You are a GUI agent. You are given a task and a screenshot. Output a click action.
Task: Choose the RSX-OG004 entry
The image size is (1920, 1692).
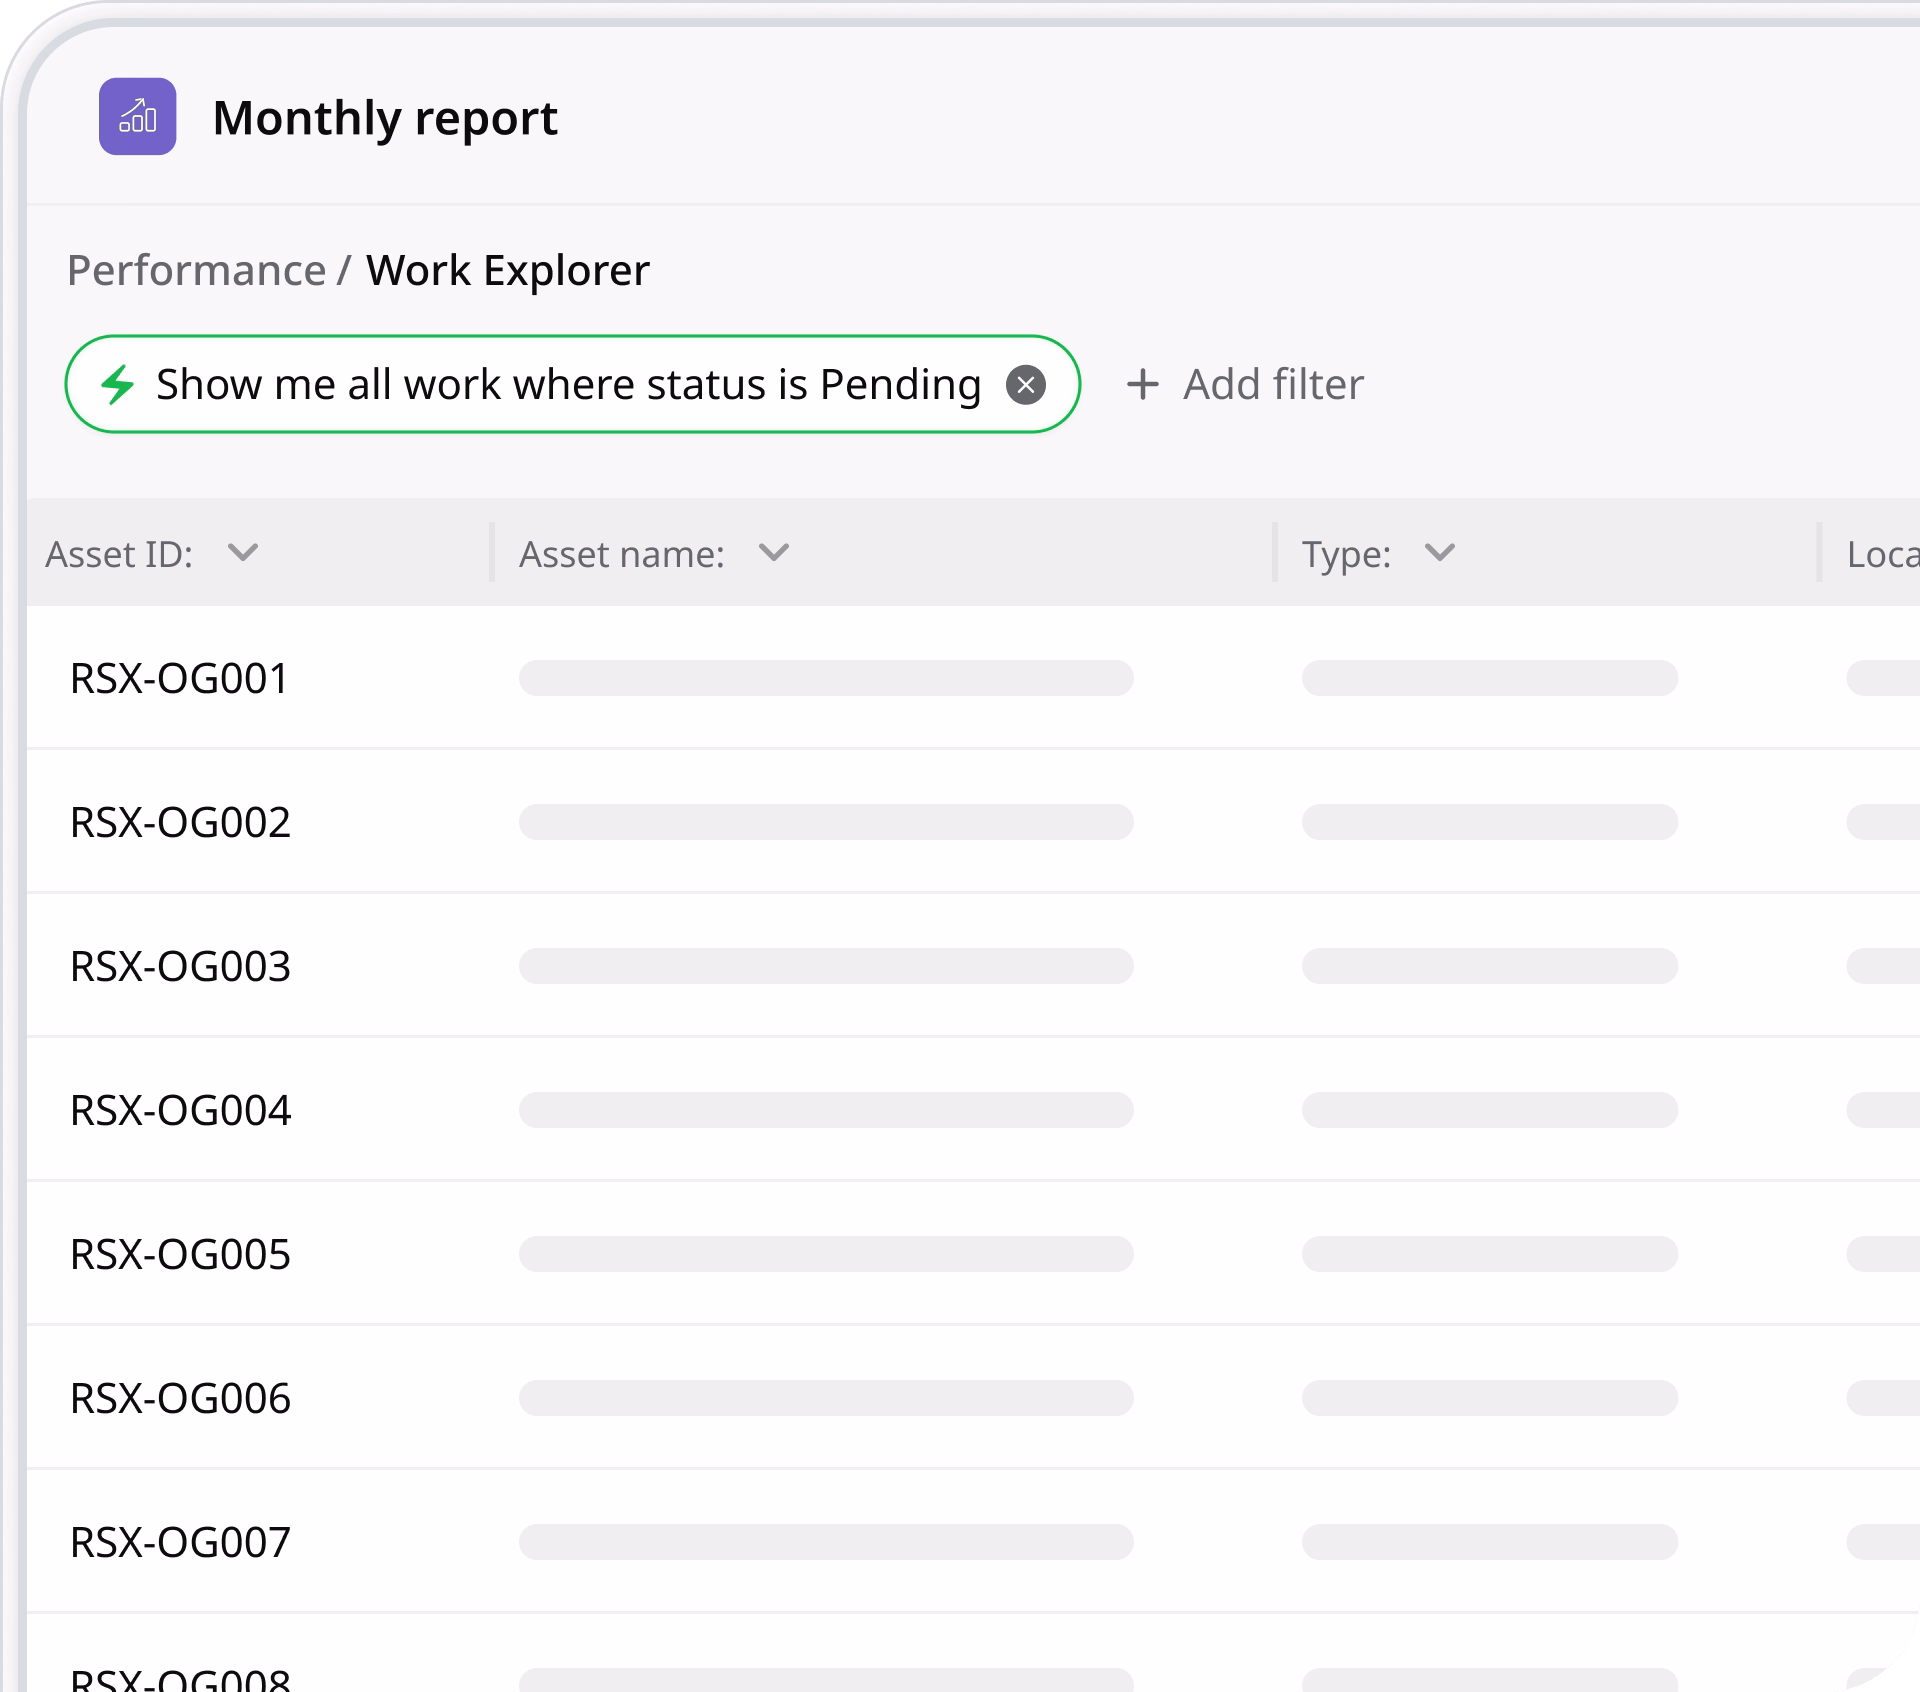pos(180,1110)
